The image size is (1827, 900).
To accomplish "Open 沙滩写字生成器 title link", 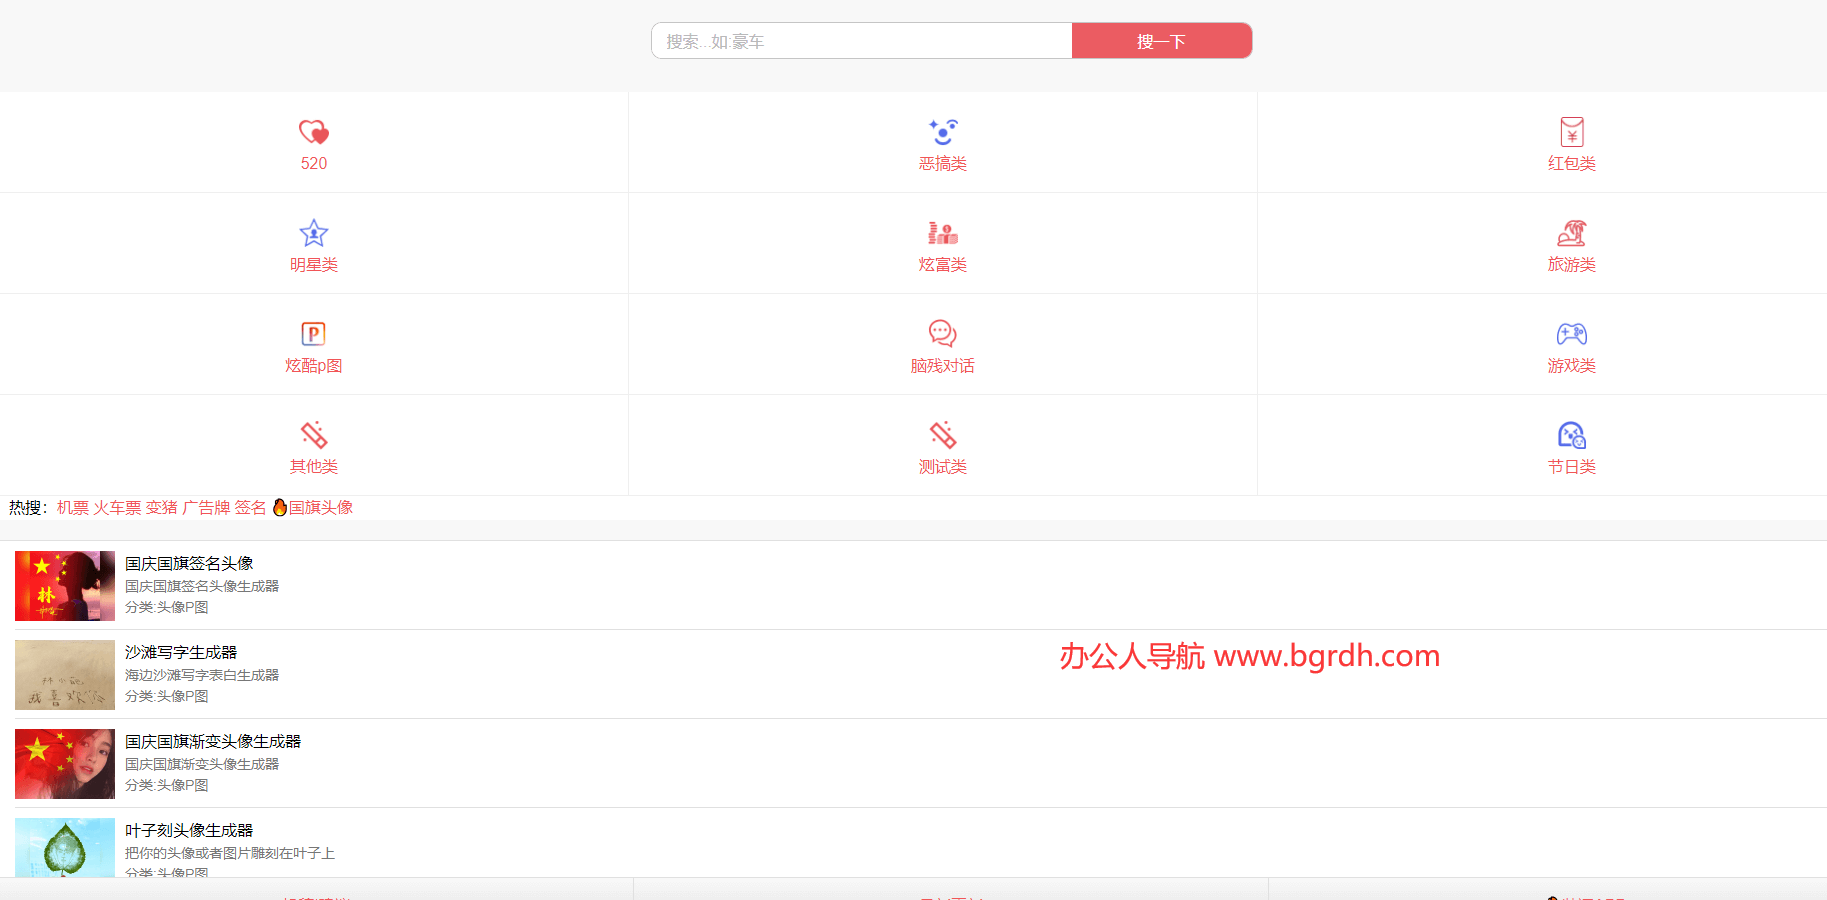I will 181,652.
